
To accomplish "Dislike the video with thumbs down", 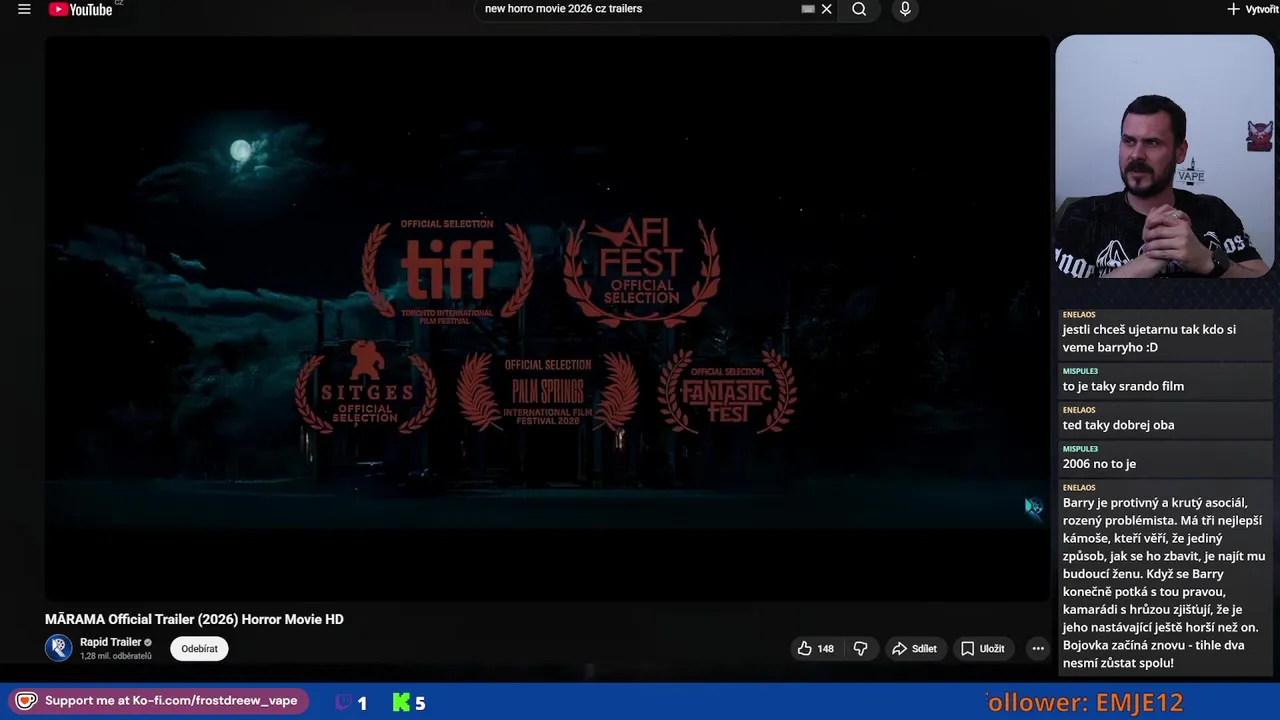I will 860,649.
